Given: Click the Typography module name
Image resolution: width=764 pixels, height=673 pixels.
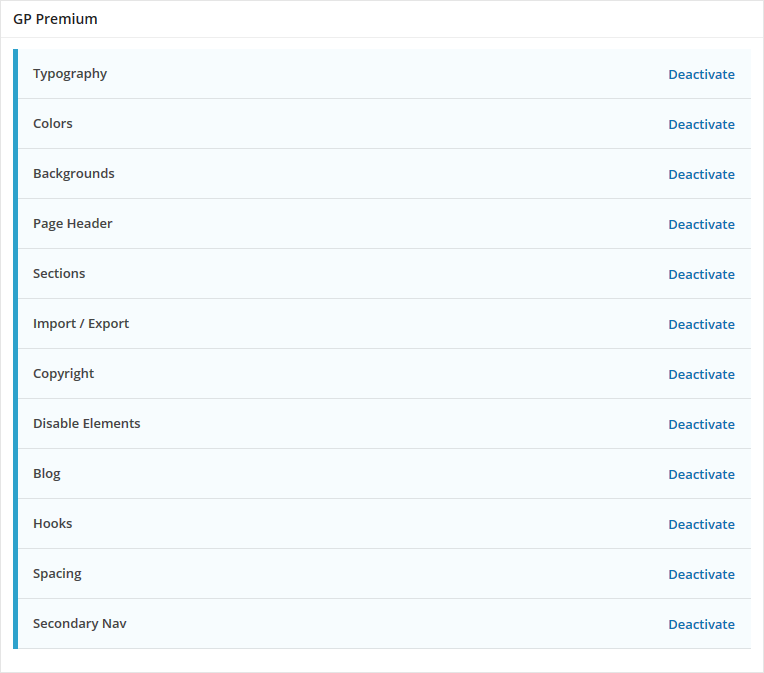Looking at the screenshot, I should (70, 74).
